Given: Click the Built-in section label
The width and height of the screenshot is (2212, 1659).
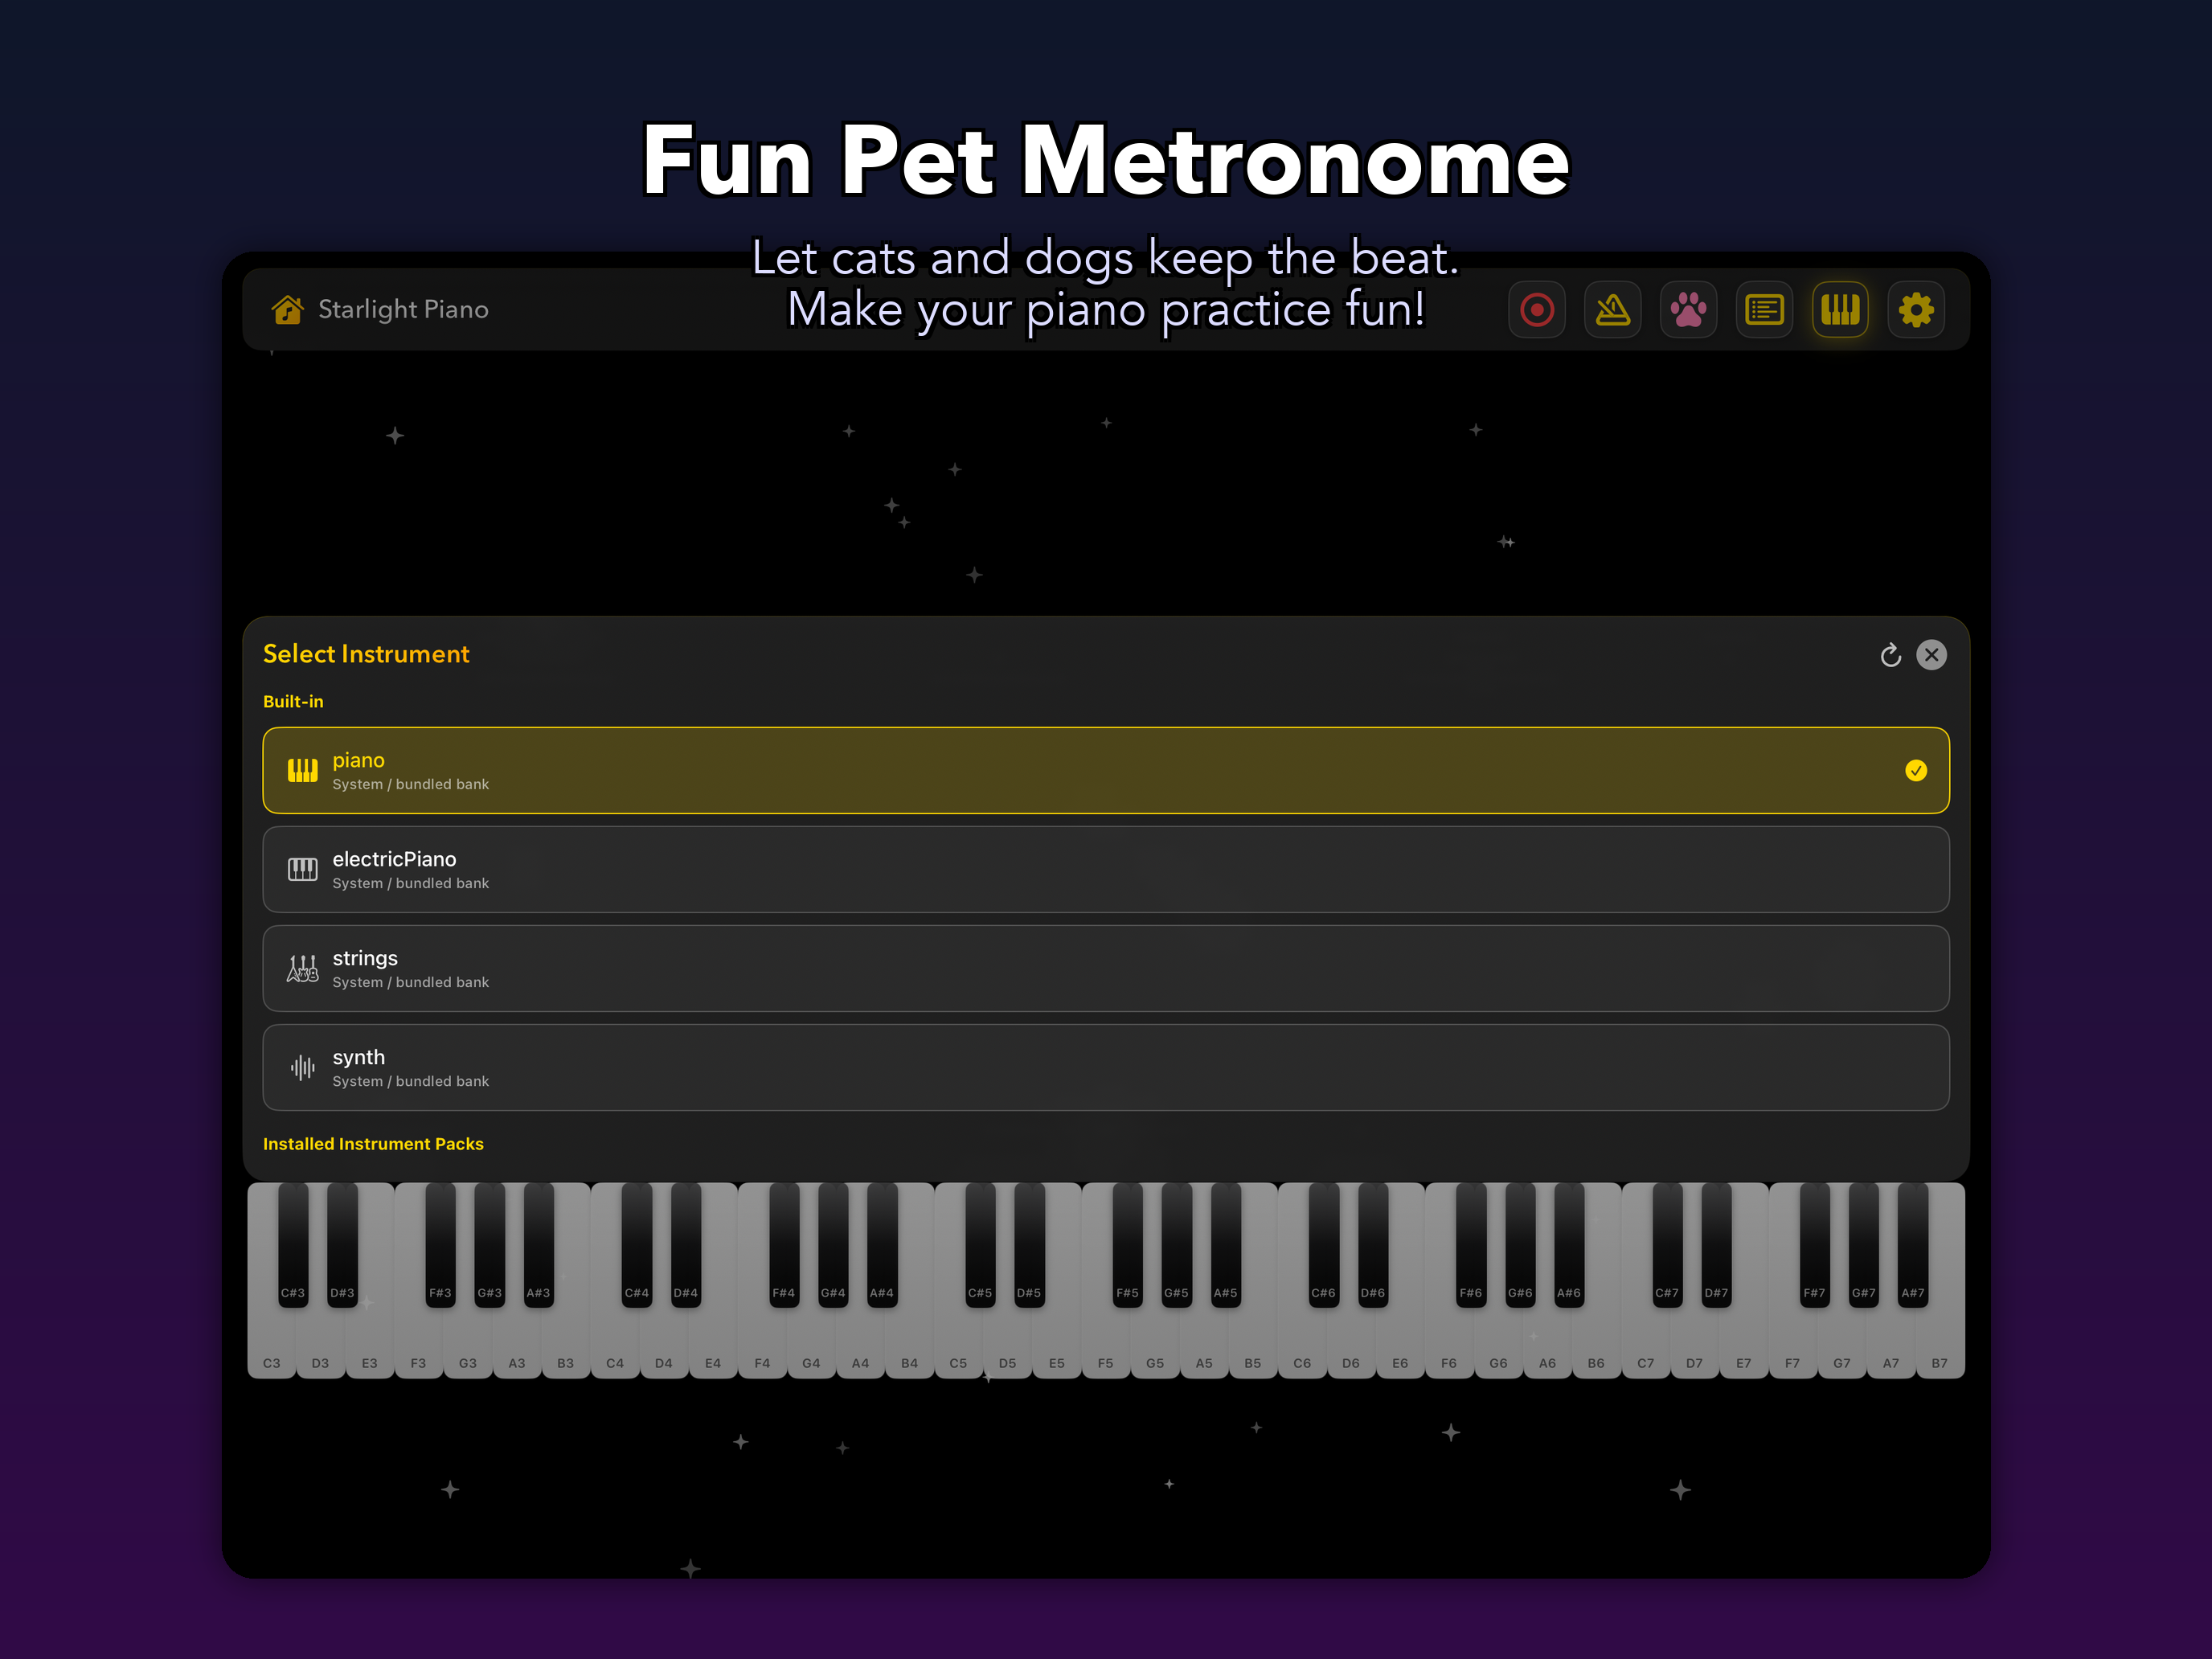Looking at the screenshot, I should click(293, 702).
